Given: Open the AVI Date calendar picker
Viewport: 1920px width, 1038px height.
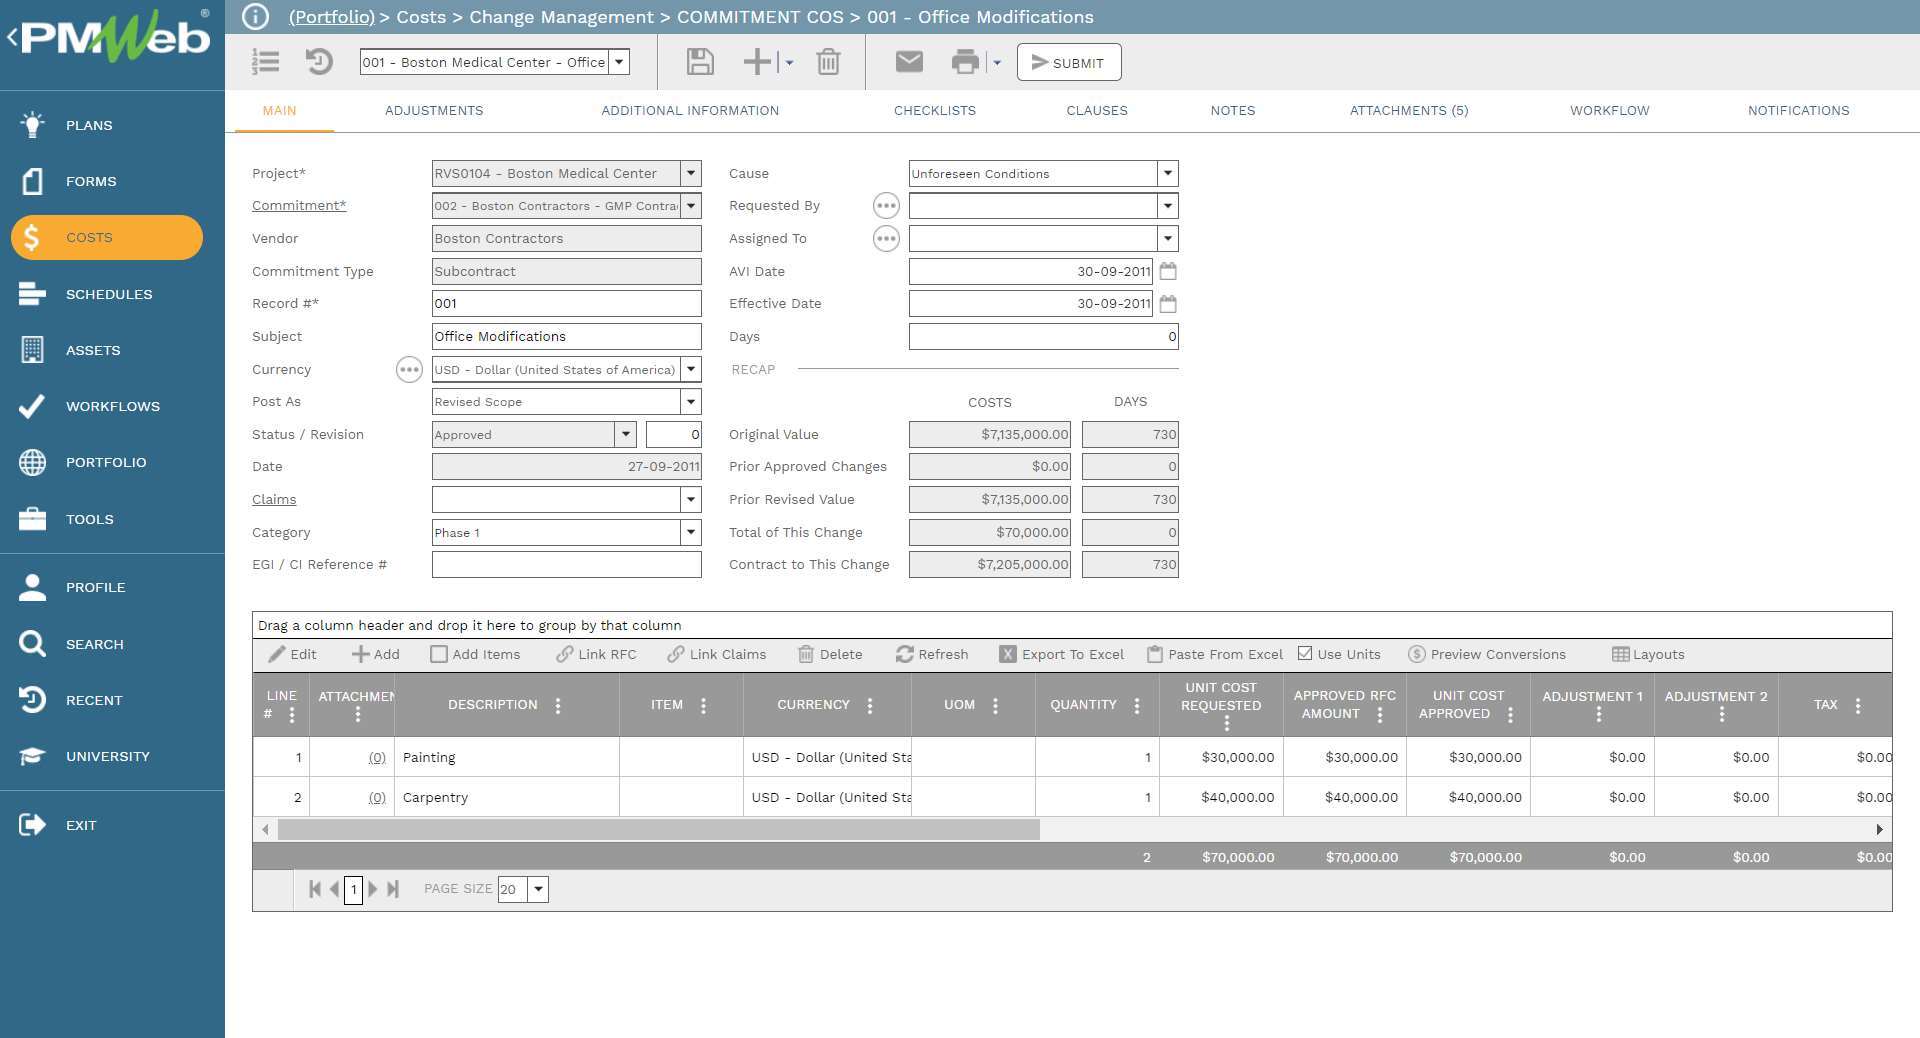Looking at the screenshot, I should [1167, 271].
